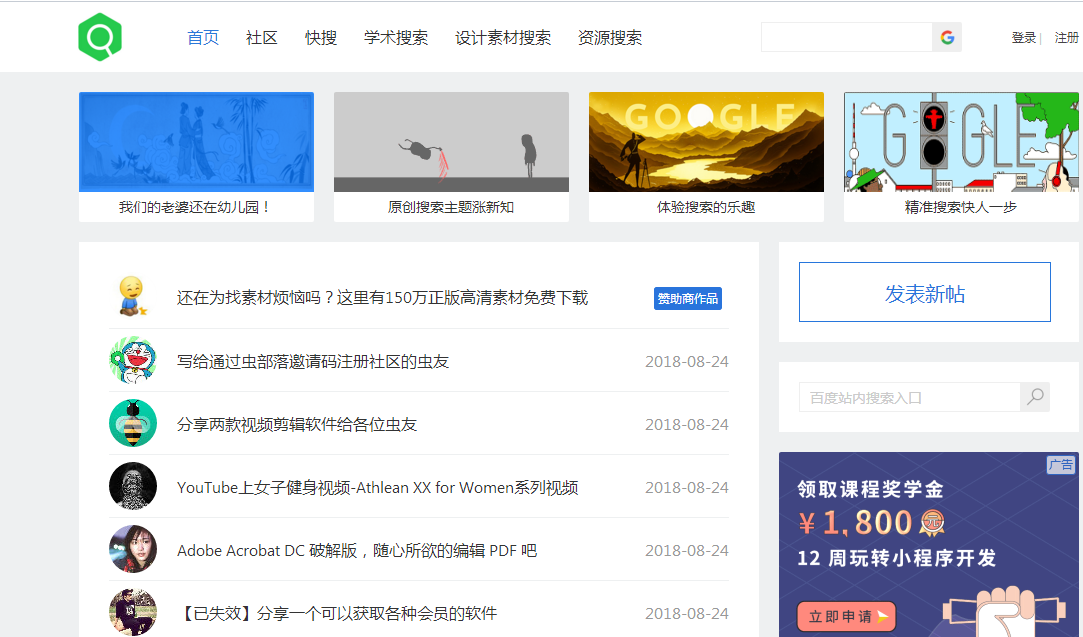Open the Adobe Acrobat DC 破解版 post

[356, 551]
